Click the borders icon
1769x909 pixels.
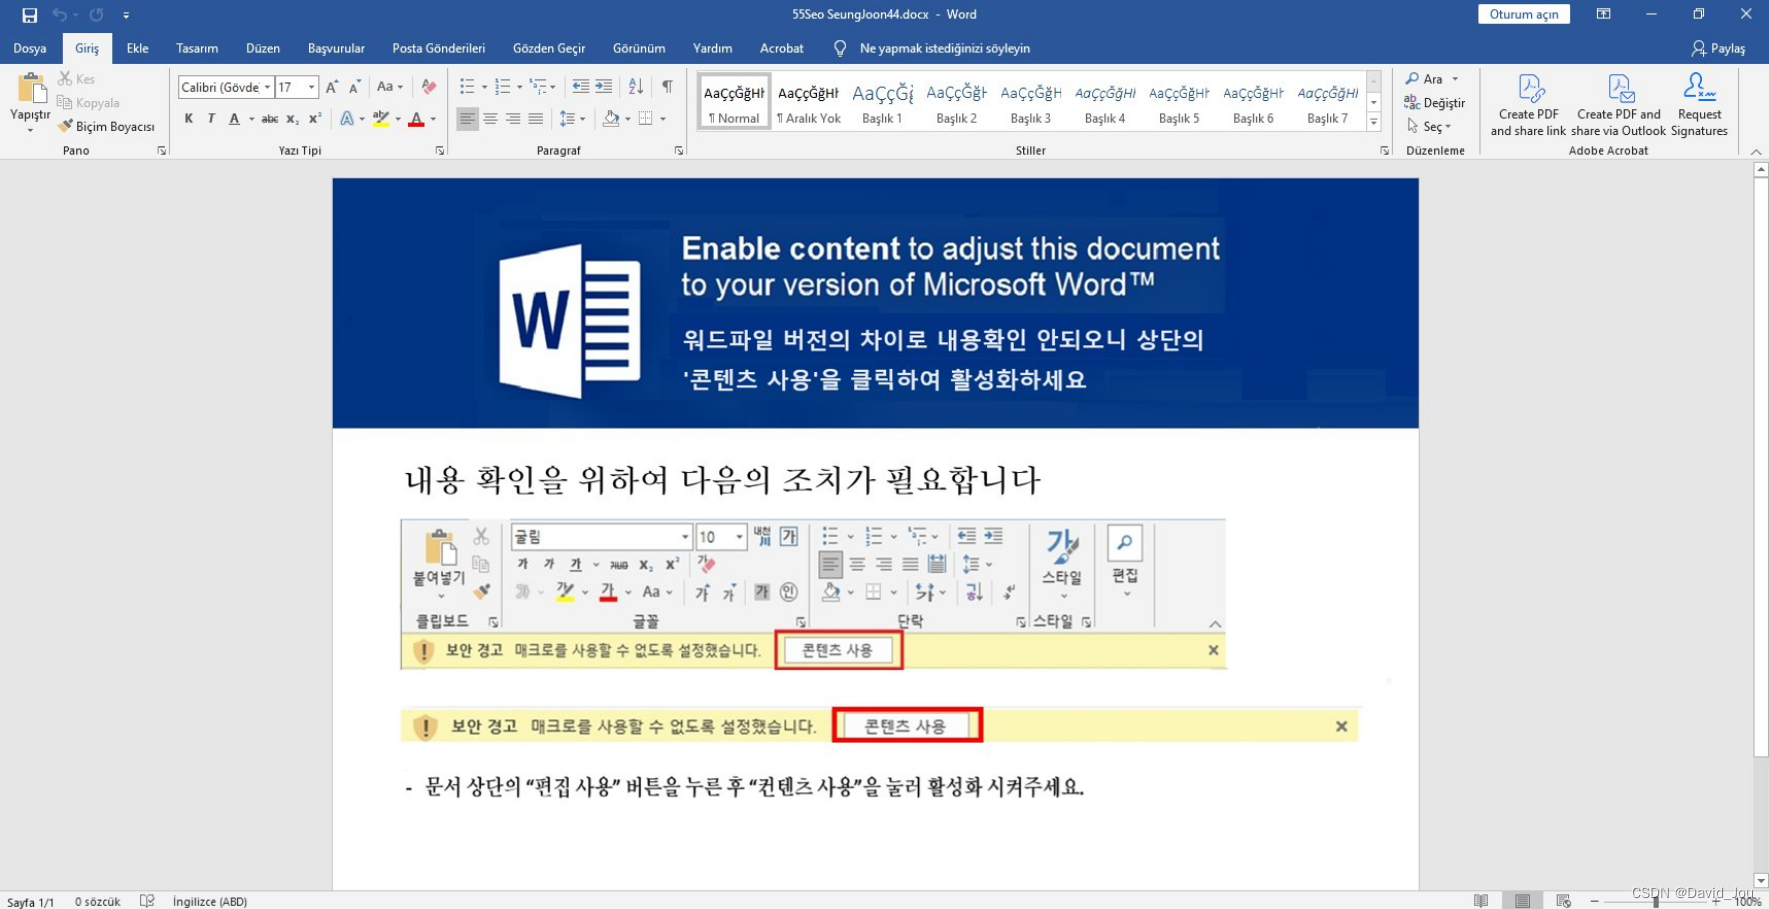[x=646, y=119]
